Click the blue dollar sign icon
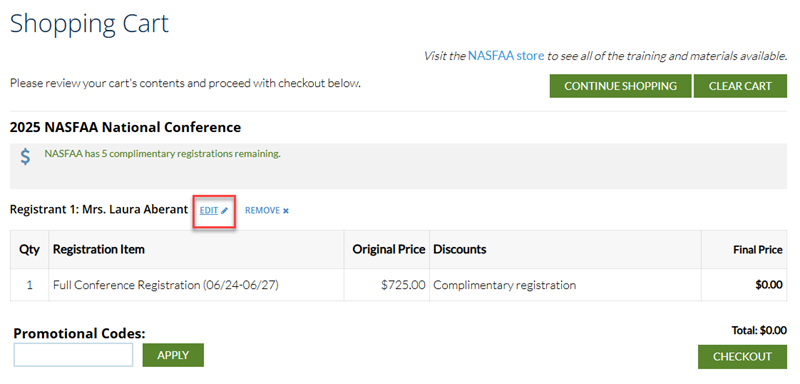The width and height of the screenshot is (800, 384). (25, 156)
